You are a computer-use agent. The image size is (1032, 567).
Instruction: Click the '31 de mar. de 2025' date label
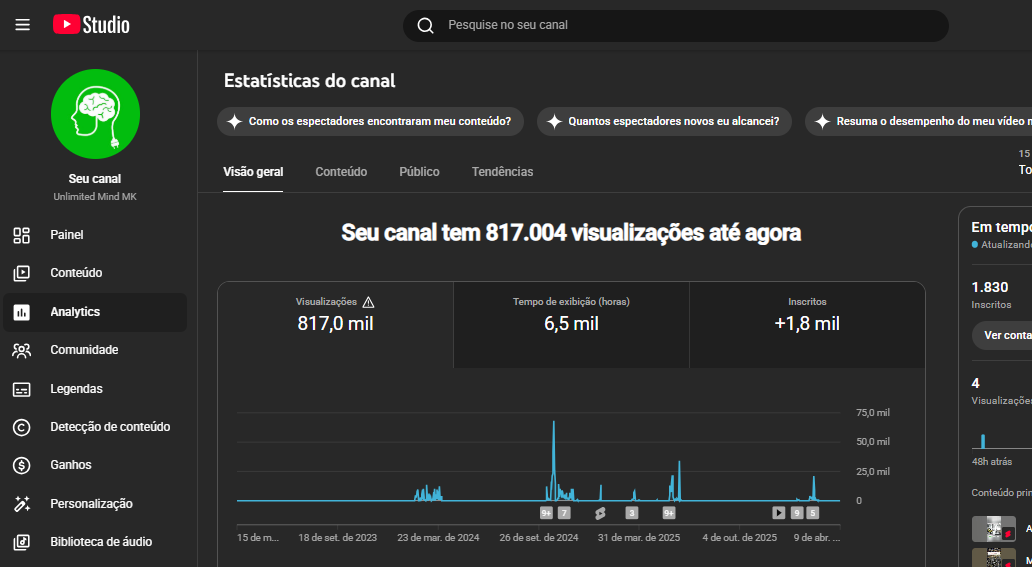(x=638, y=537)
